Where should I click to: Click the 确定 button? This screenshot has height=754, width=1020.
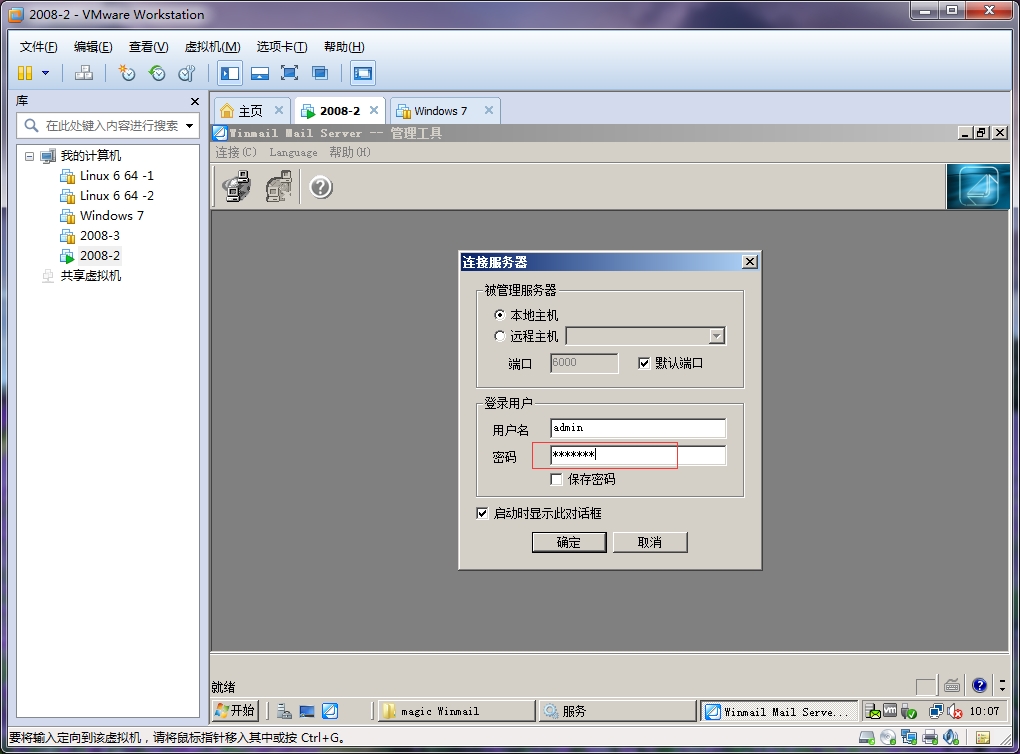569,543
